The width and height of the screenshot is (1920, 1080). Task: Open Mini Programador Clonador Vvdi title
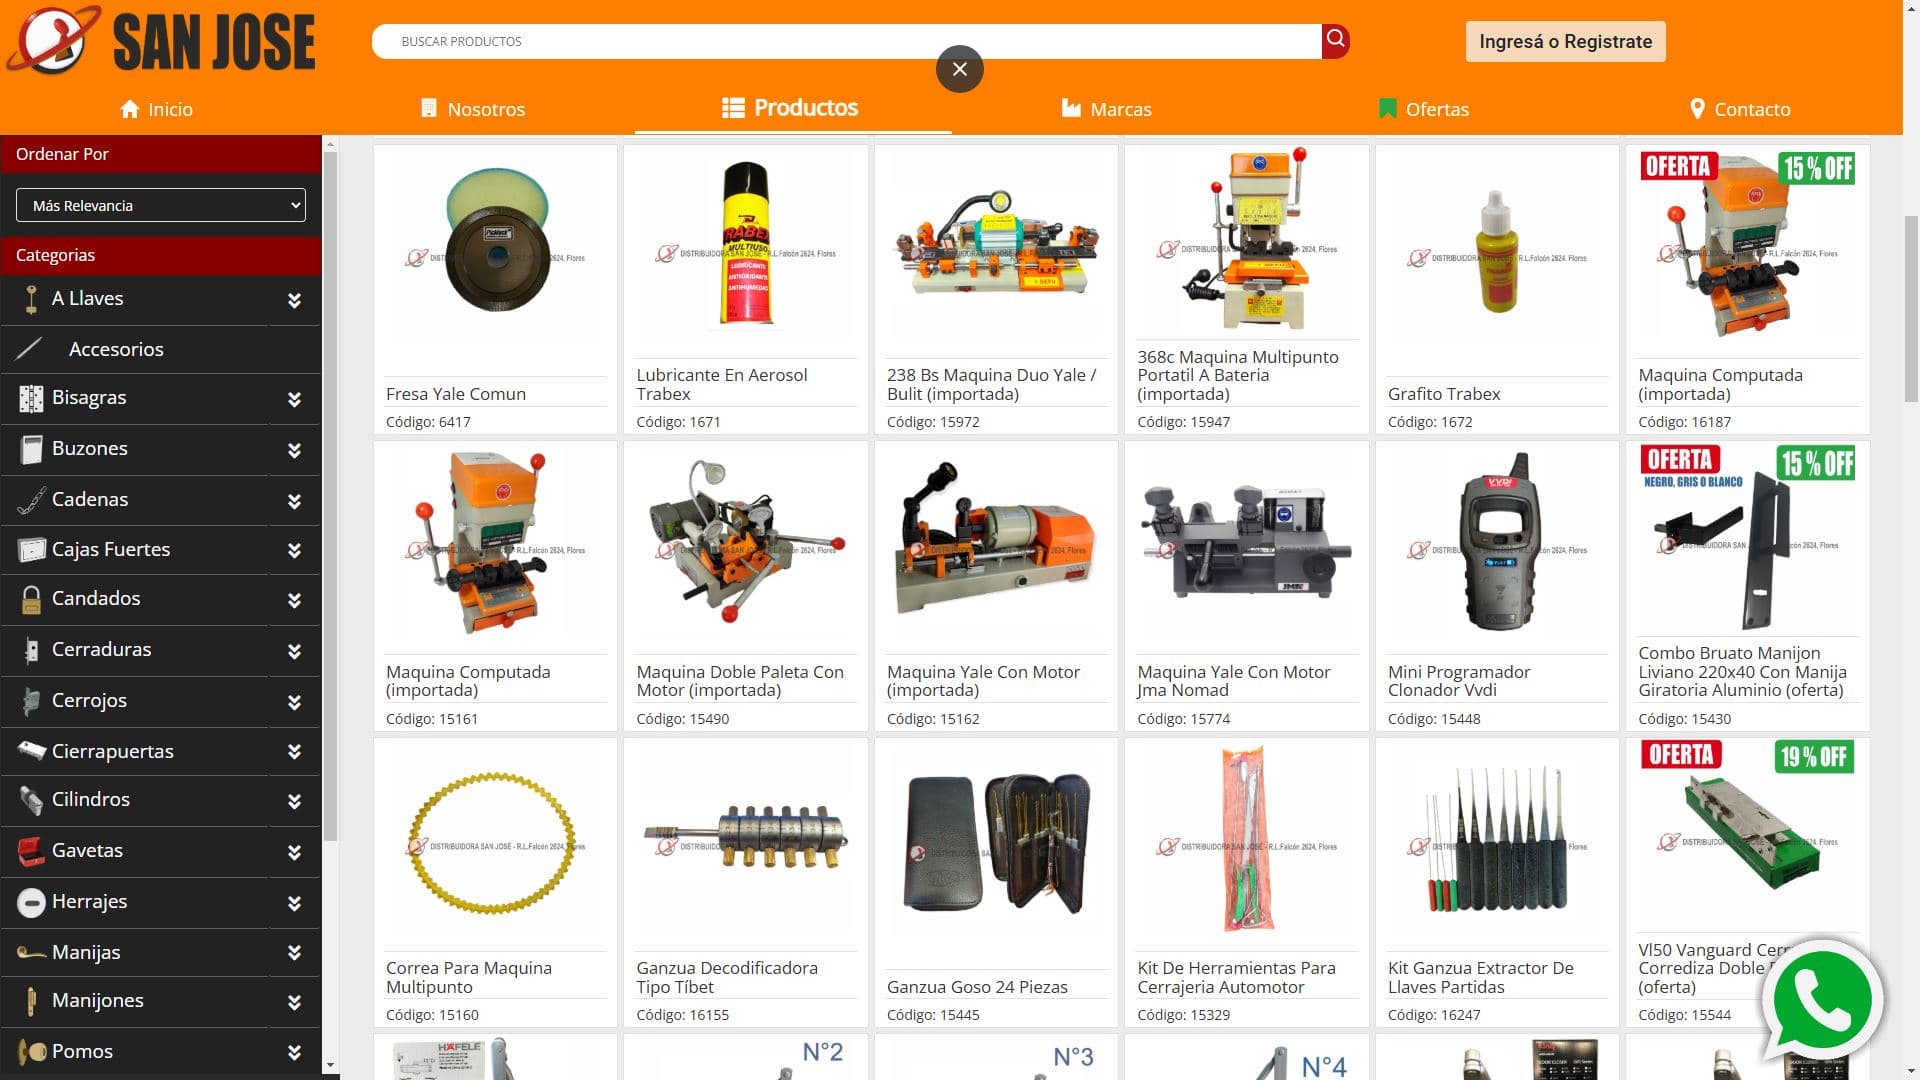point(1459,681)
